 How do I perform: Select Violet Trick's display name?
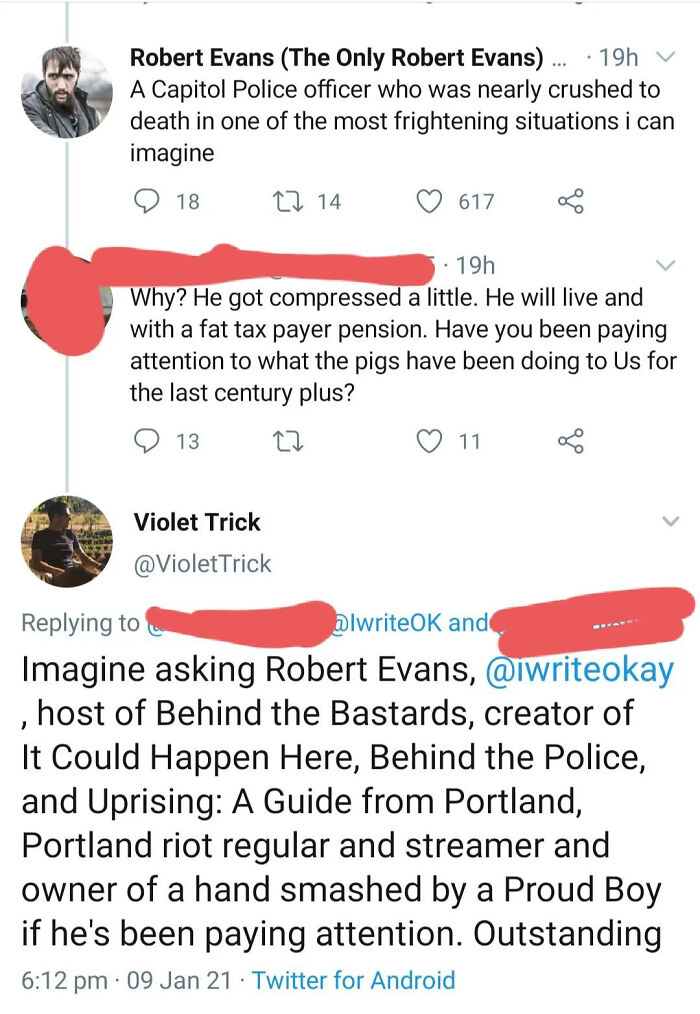click(x=197, y=521)
